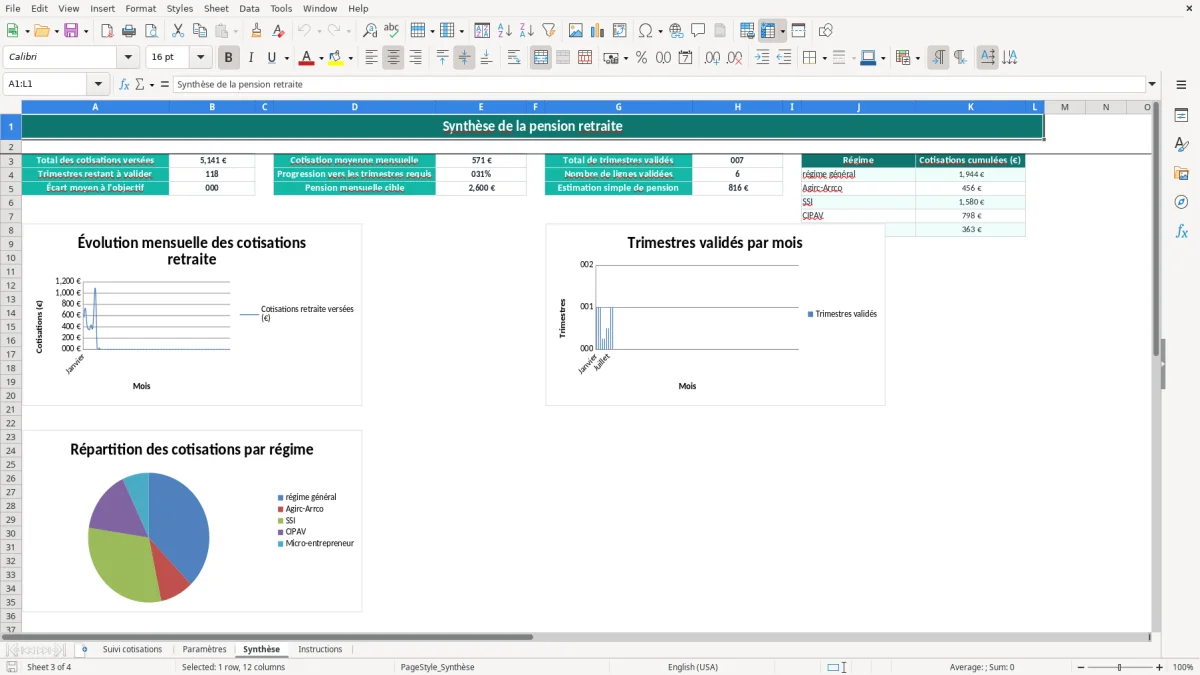Open the Font Size dropdown
Screen dimensions: 1200x675
coord(200,58)
